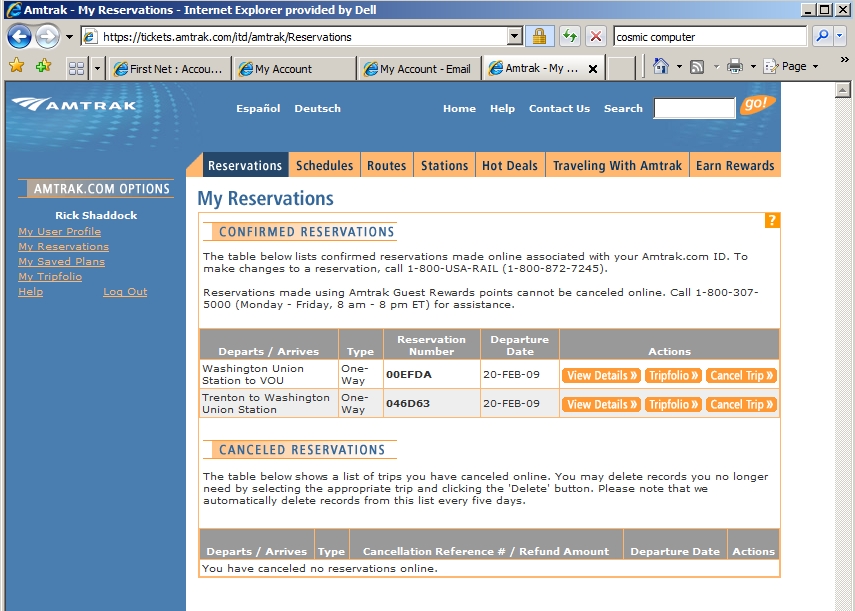
Task: Click the Add to Favorites icon
Action: click(x=43, y=66)
